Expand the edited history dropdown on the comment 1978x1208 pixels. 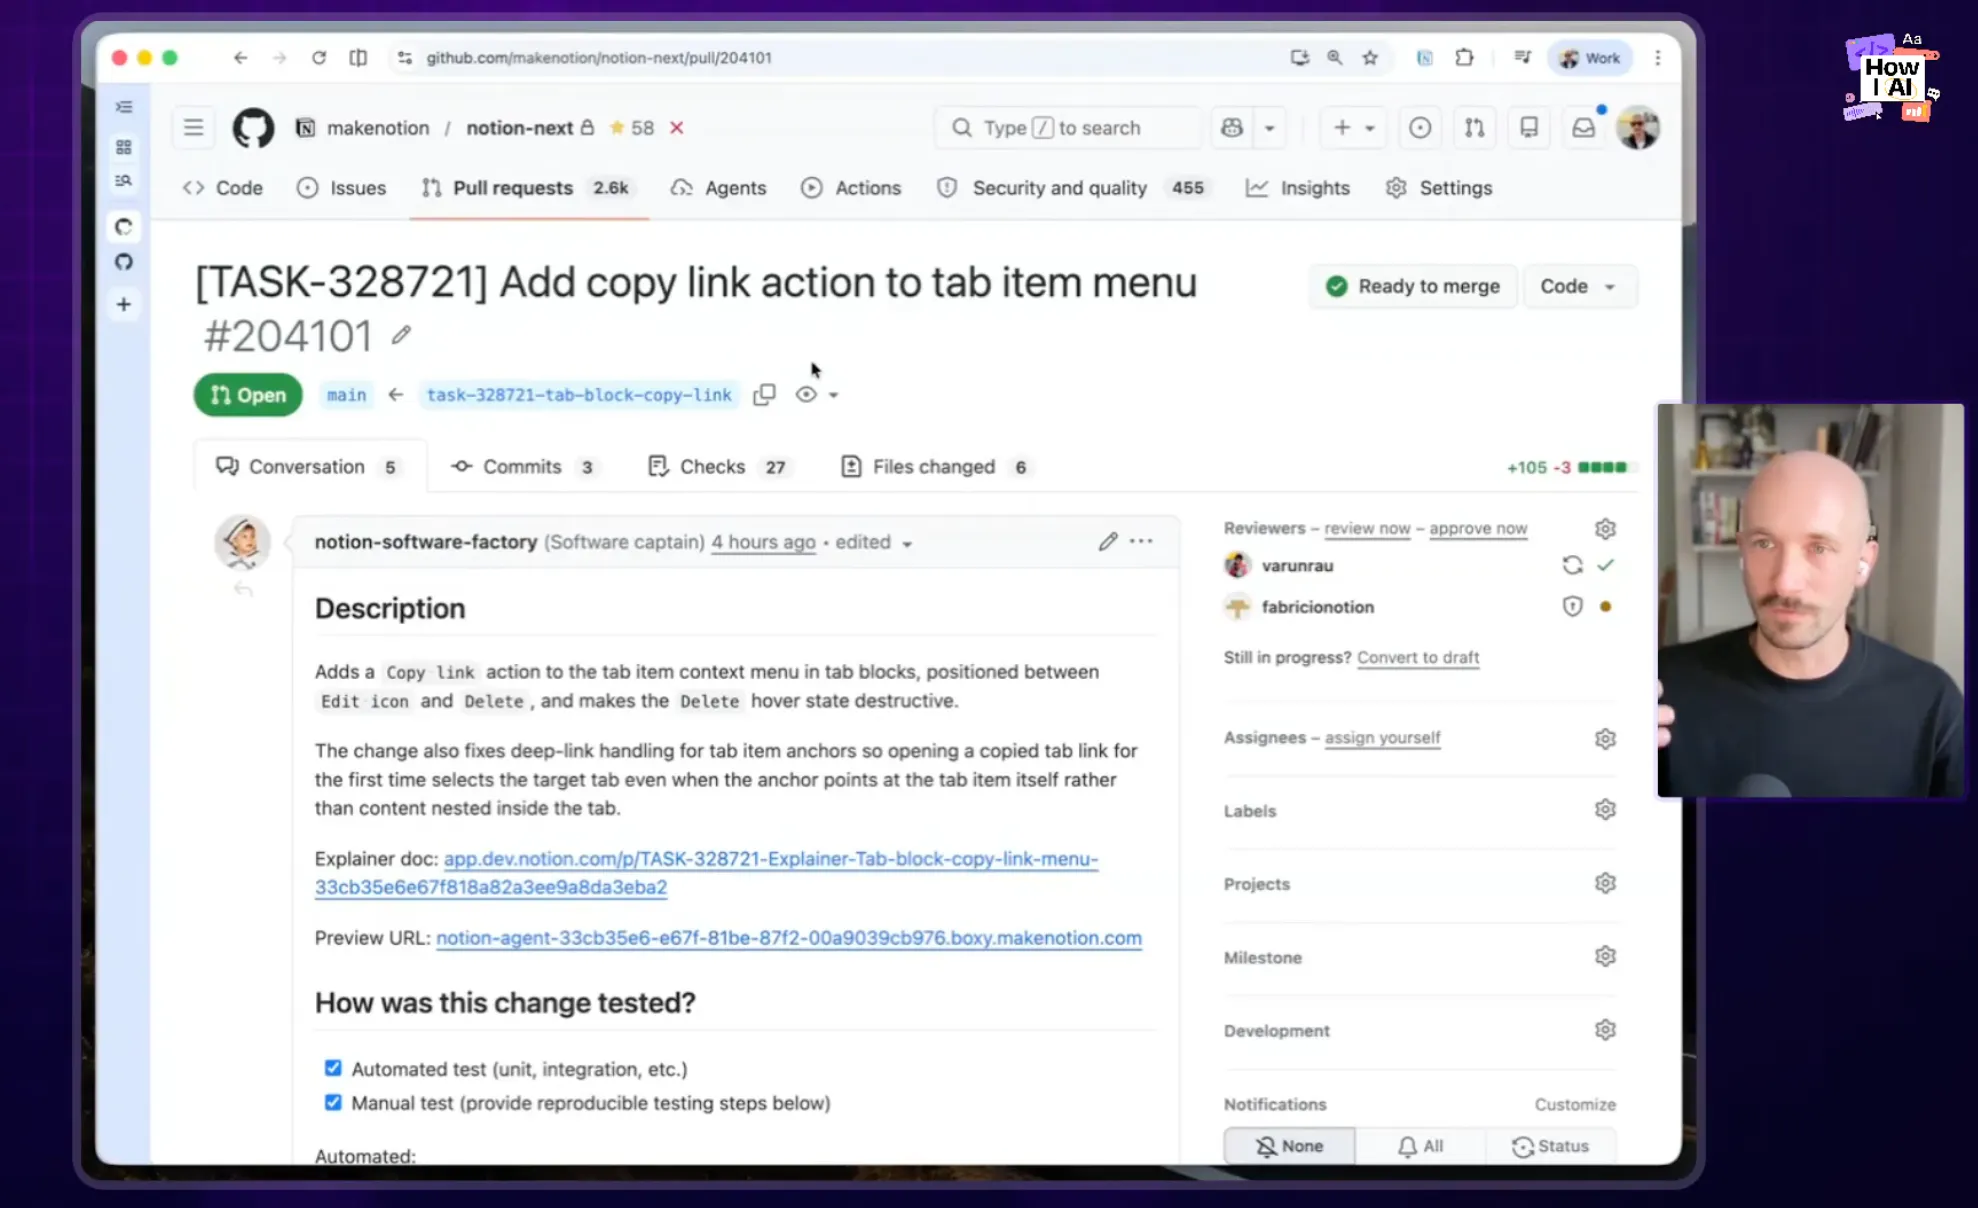pyautogui.click(x=907, y=544)
